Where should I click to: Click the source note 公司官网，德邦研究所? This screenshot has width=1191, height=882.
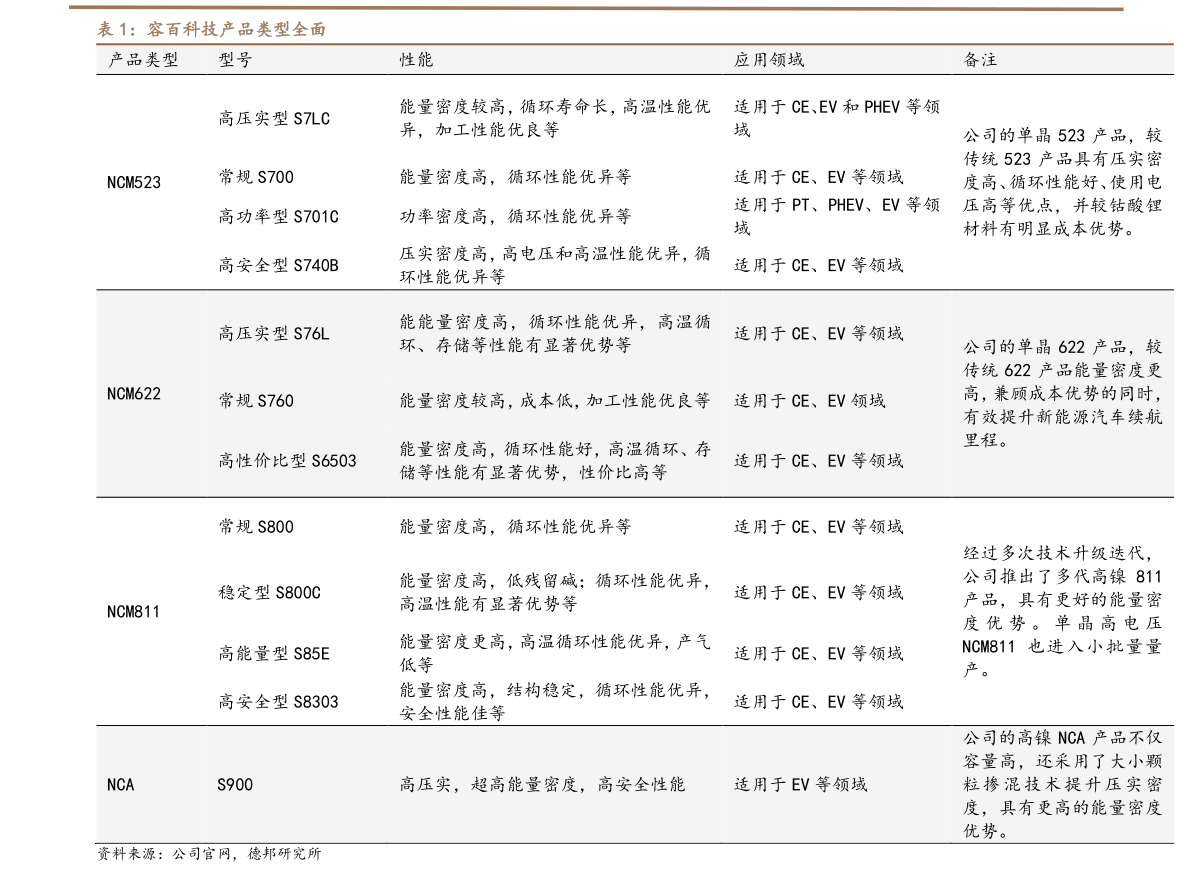[x=209, y=854]
